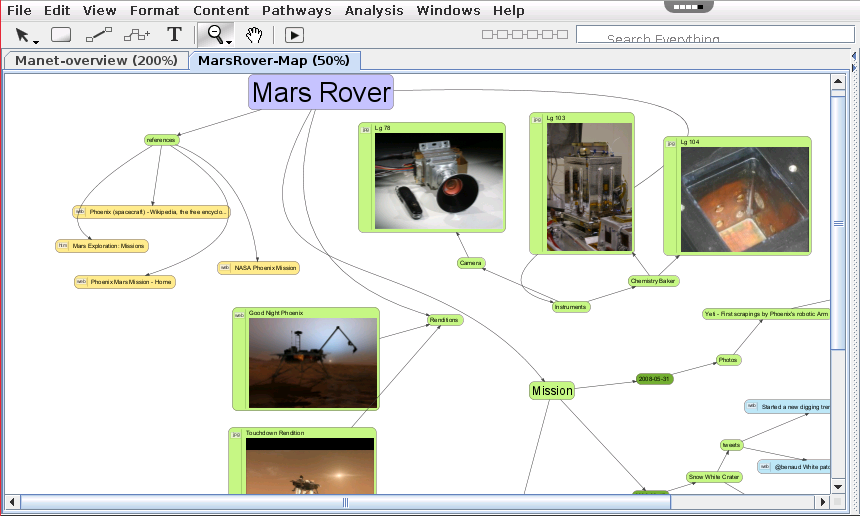The width and height of the screenshot is (860, 516).
Task: Activate the magnifier zoom tool
Action: (216, 35)
